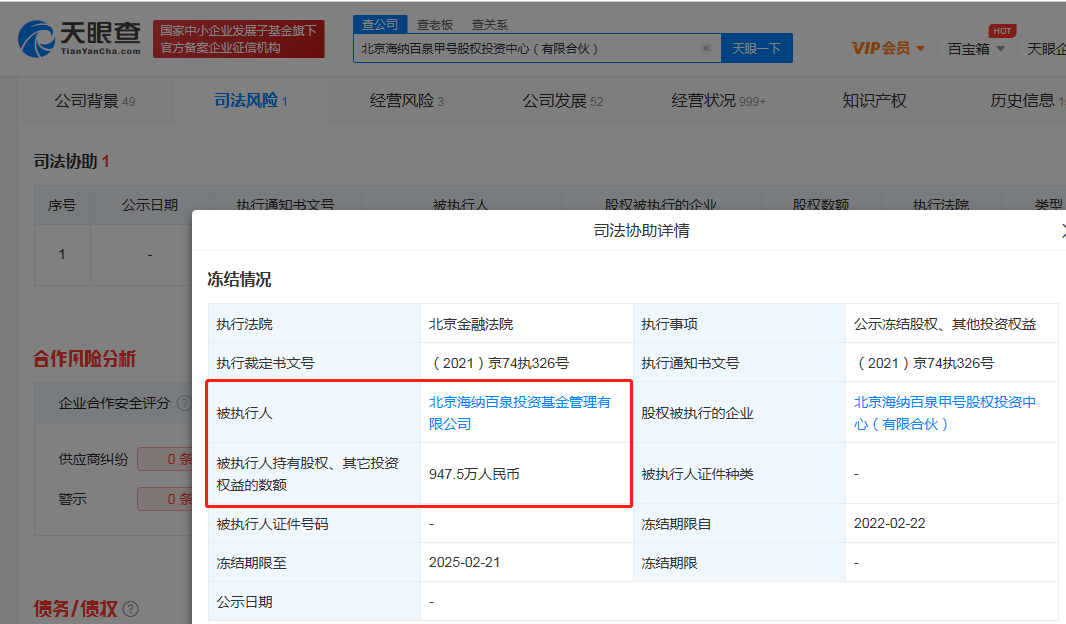Open the 经营状况 section tab

pos(719,101)
